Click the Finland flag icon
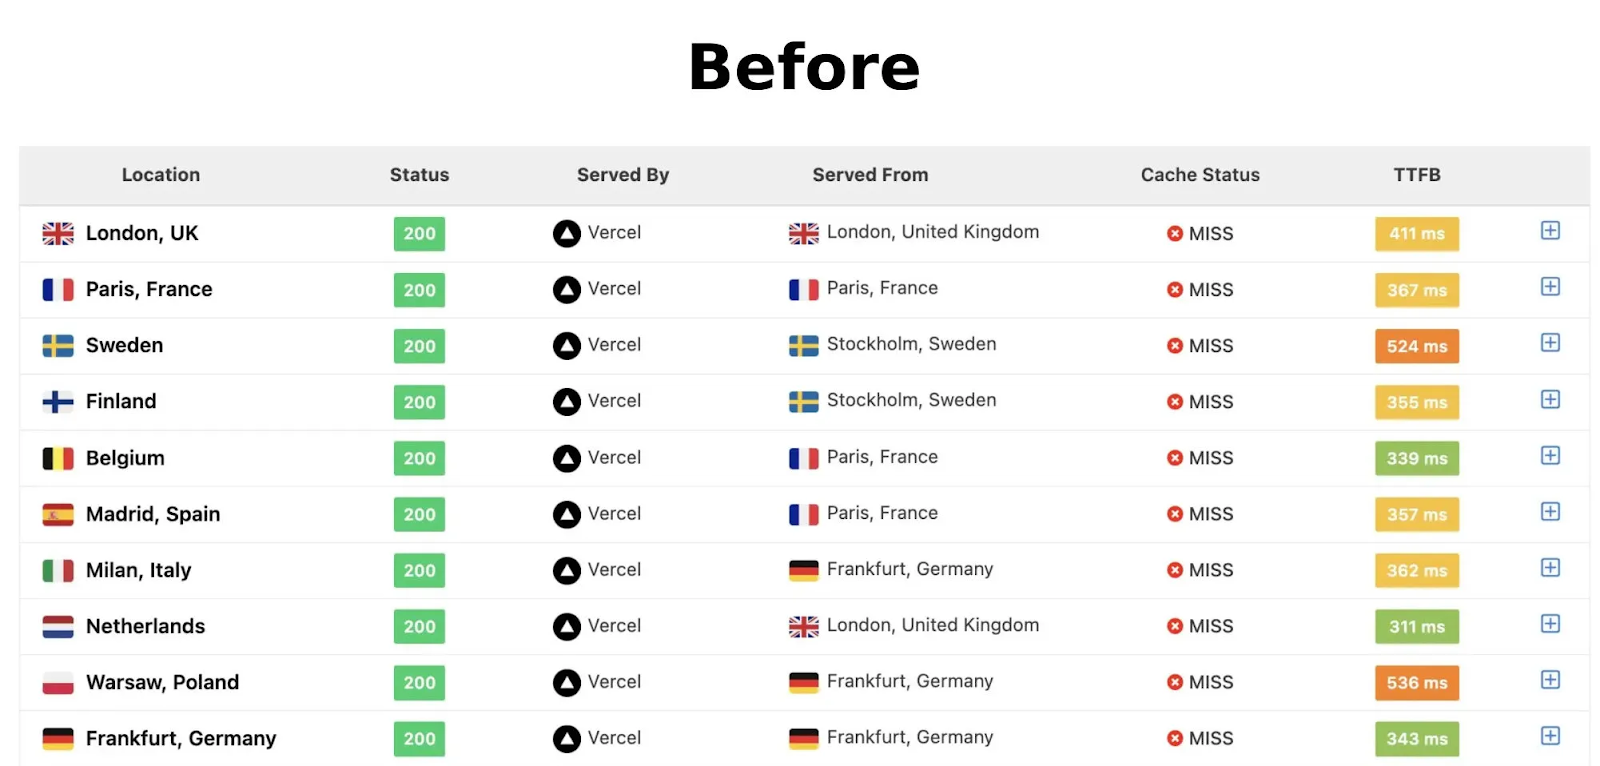1600x766 pixels. pyautogui.click(x=58, y=402)
